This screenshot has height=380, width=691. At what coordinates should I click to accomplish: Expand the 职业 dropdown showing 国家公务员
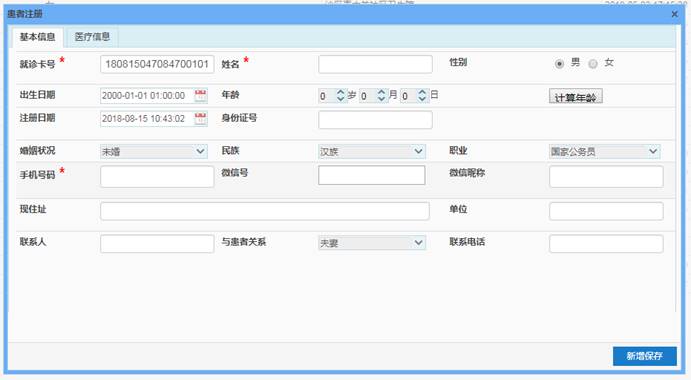[x=605, y=151]
